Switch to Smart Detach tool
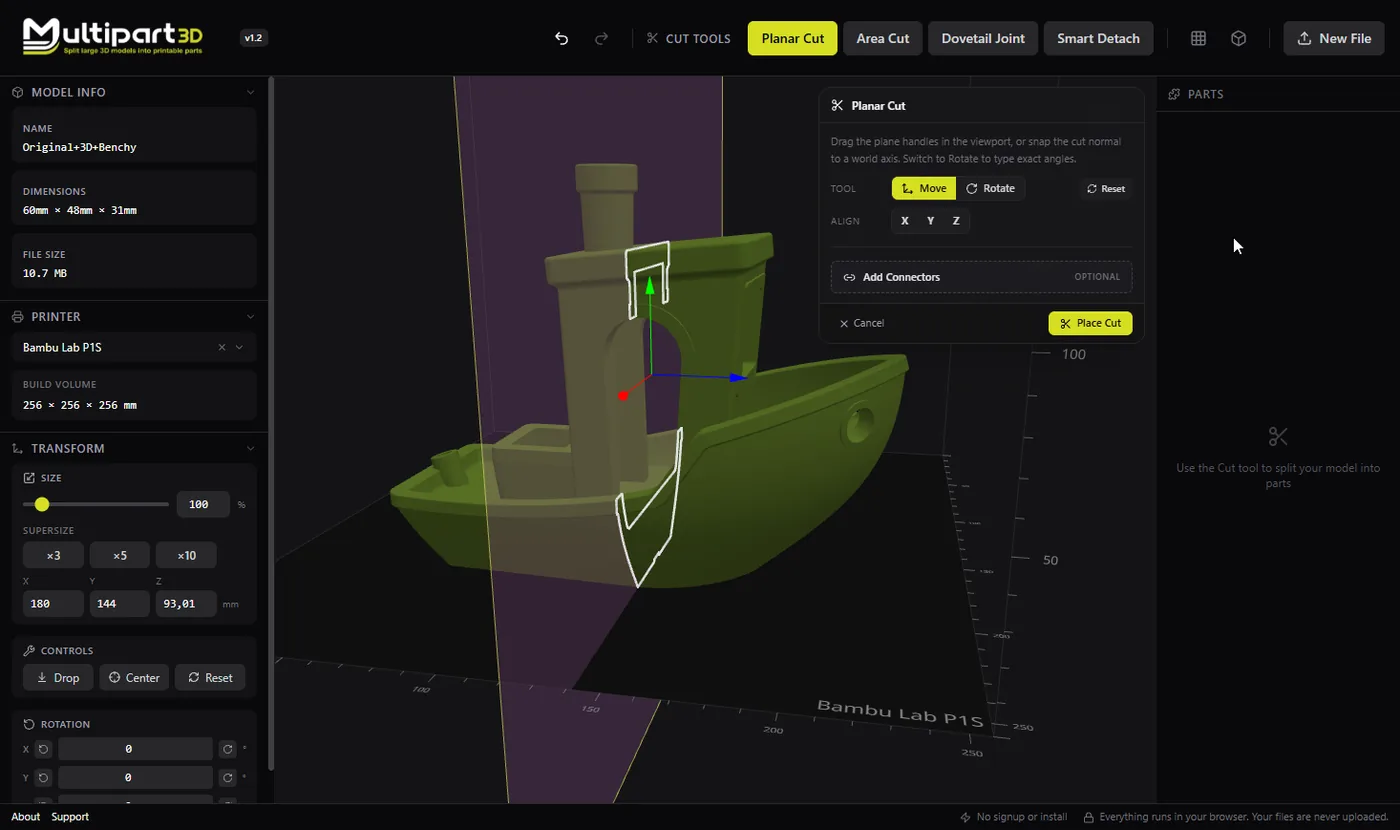 pyautogui.click(x=1099, y=39)
